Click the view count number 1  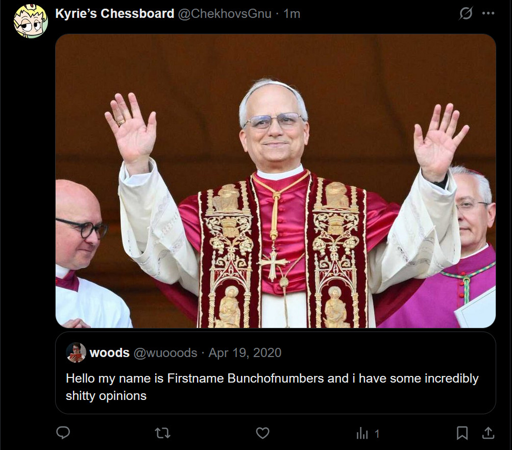click(377, 434)
